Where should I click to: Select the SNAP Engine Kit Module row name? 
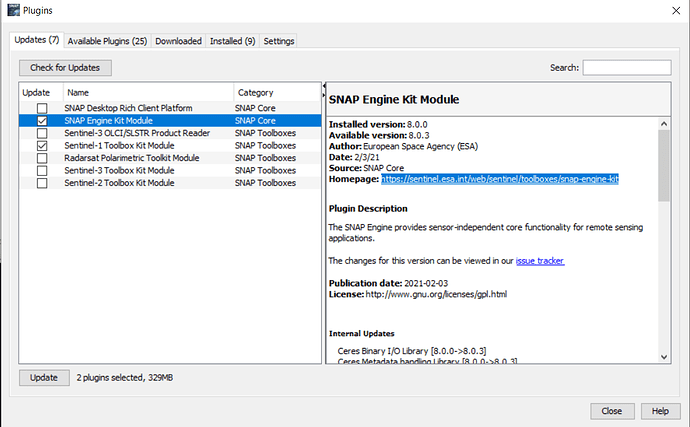pos(108,121)
